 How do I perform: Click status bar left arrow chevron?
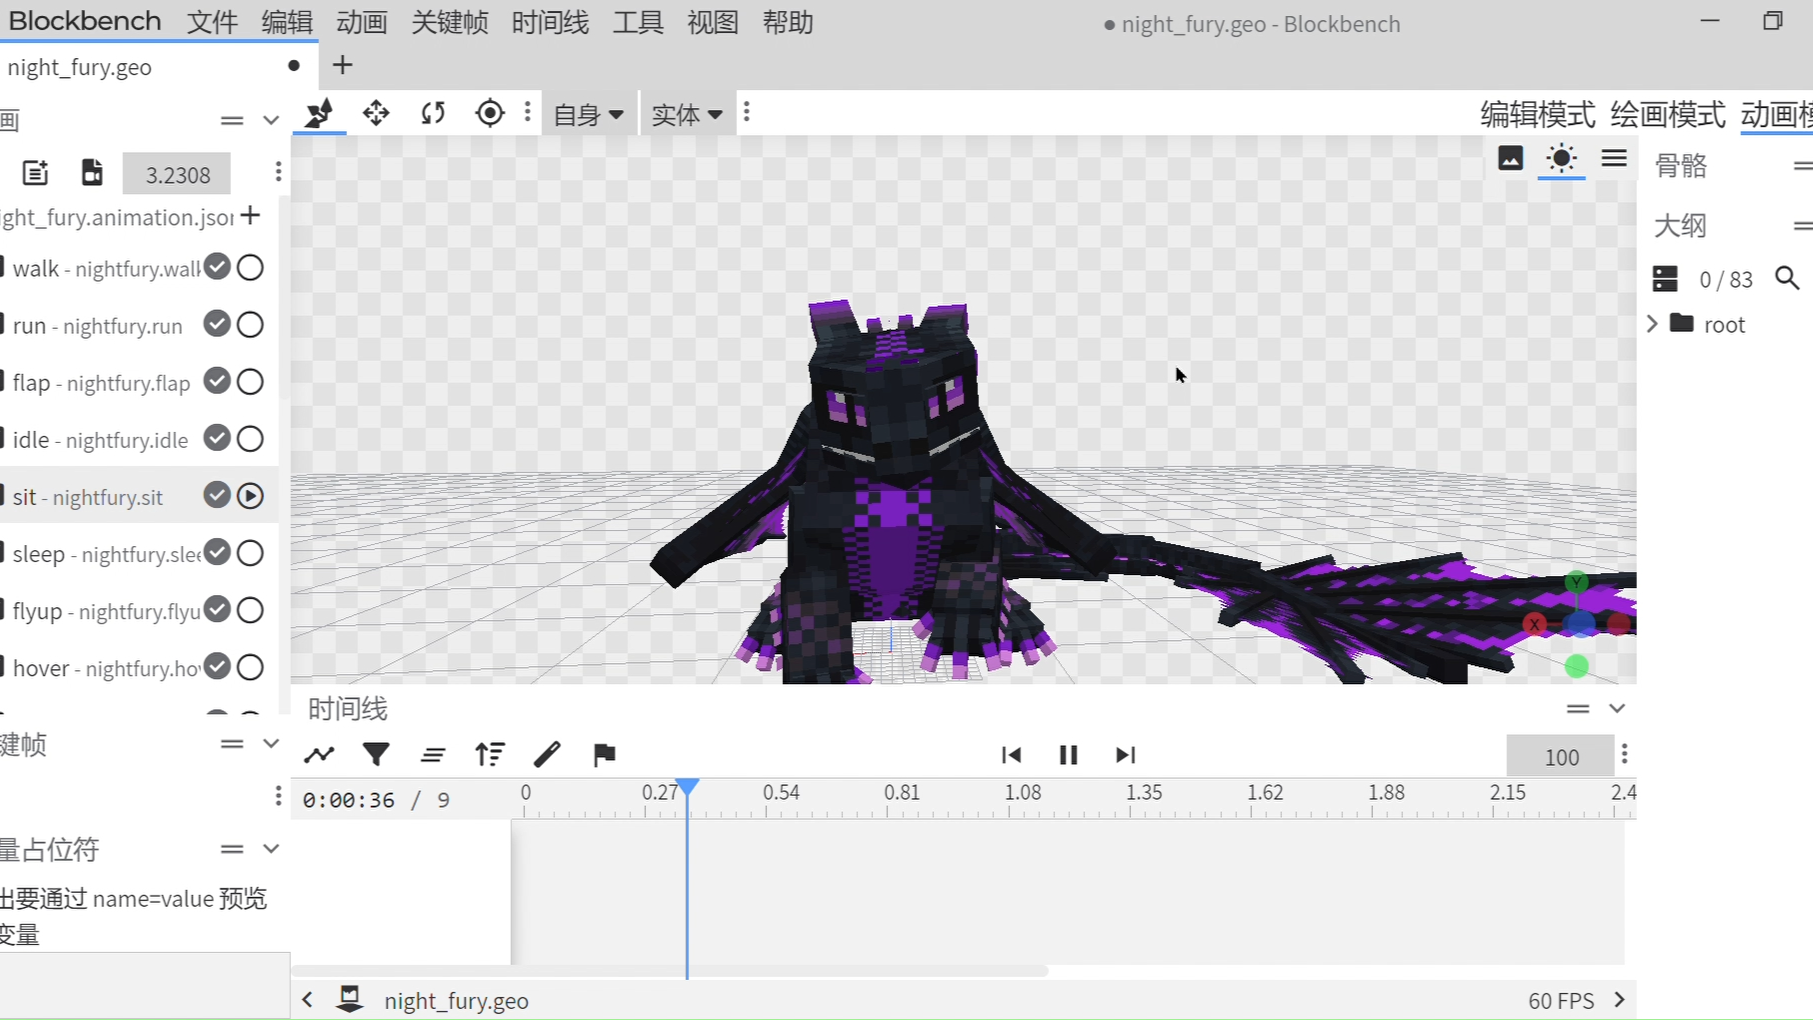308,999
